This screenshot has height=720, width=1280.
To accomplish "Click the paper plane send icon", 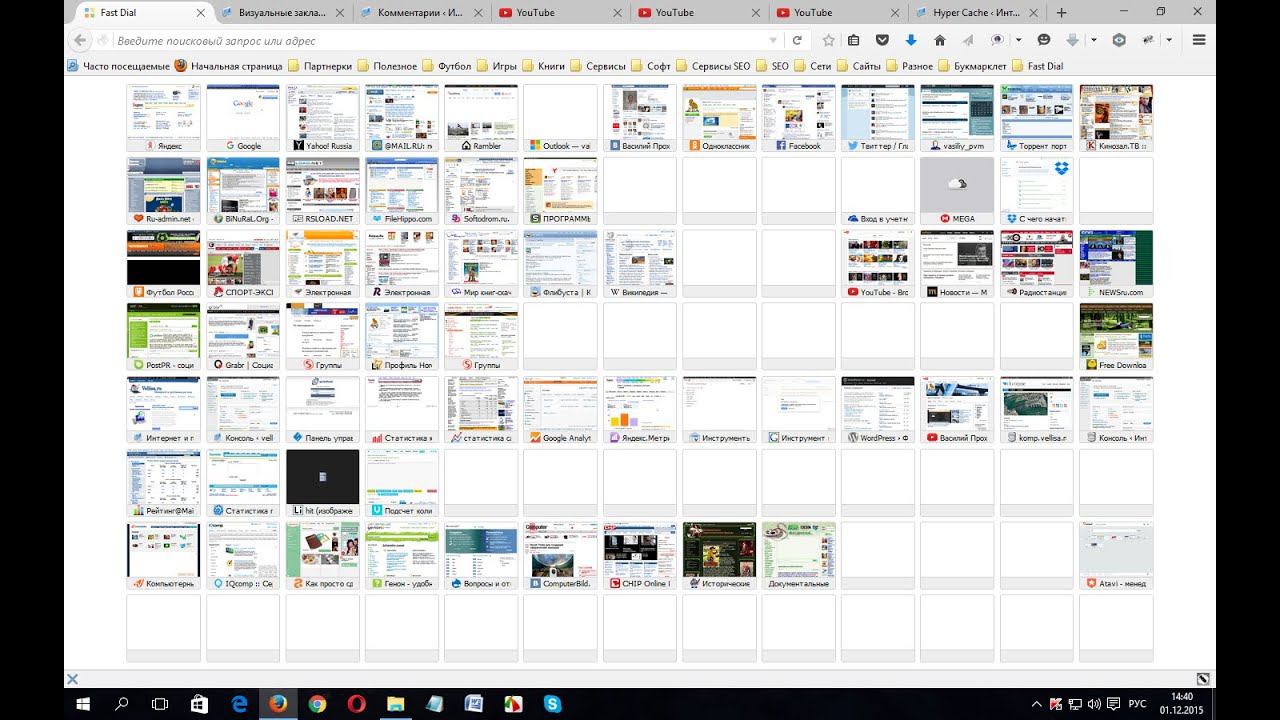I will pos(967,41).
